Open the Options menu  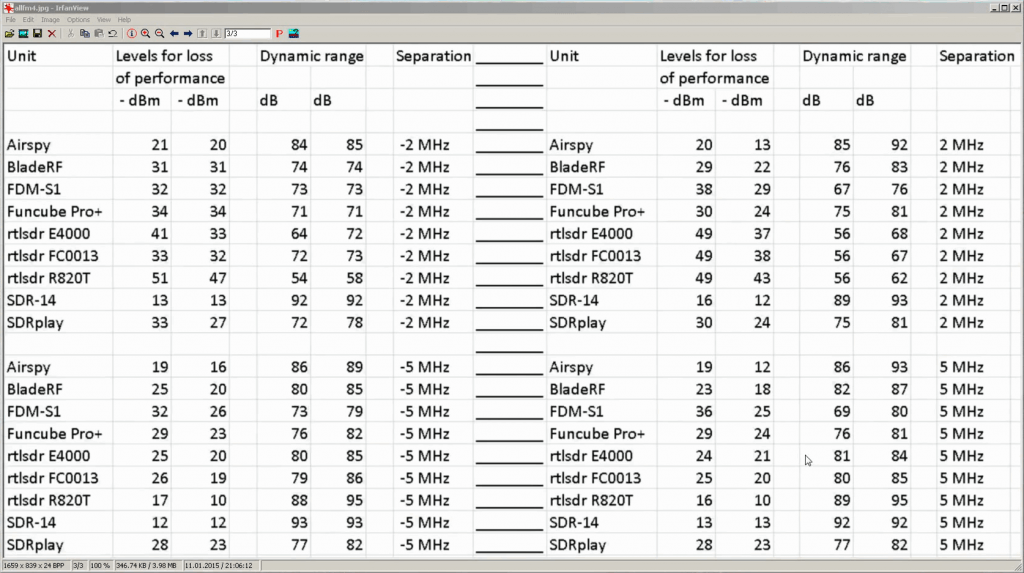[x=78, y=20]
